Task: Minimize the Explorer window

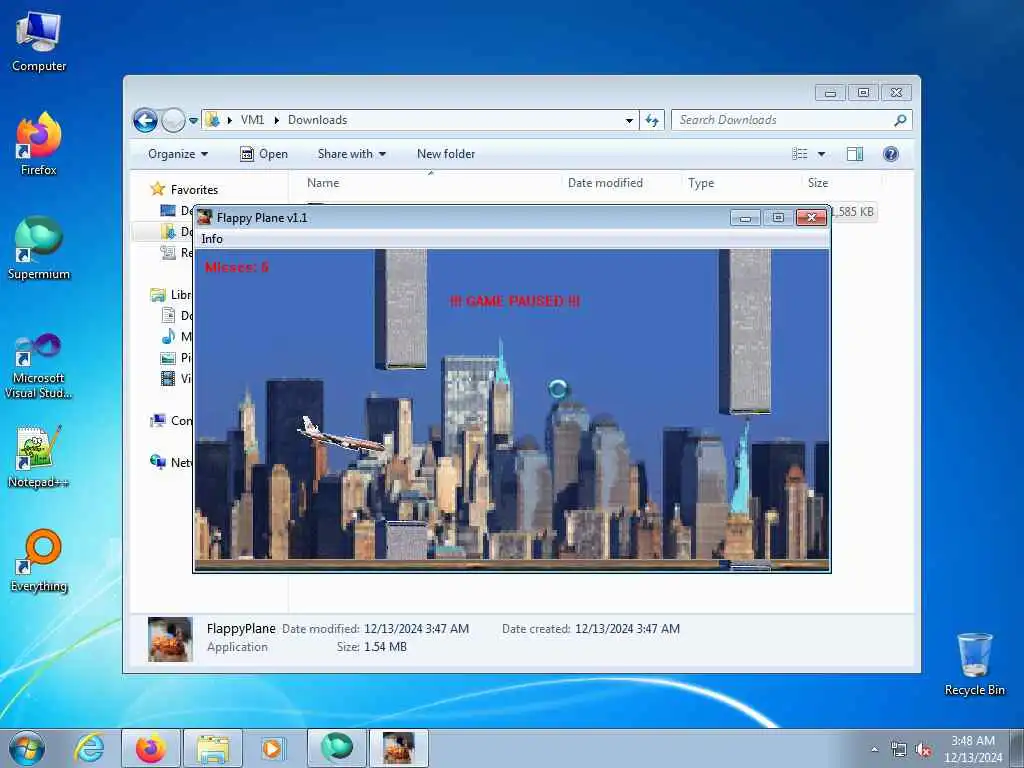Action: coord(830,93)
